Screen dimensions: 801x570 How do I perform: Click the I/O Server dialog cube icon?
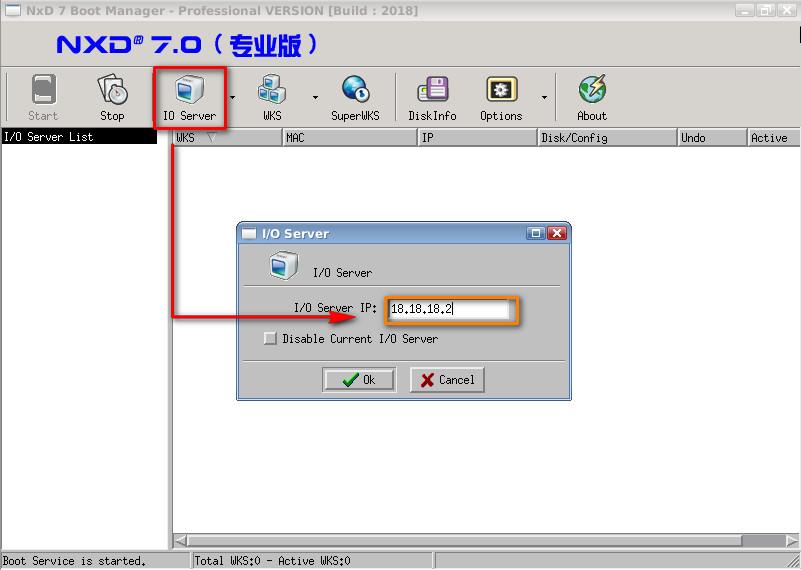tap(284, 265)
